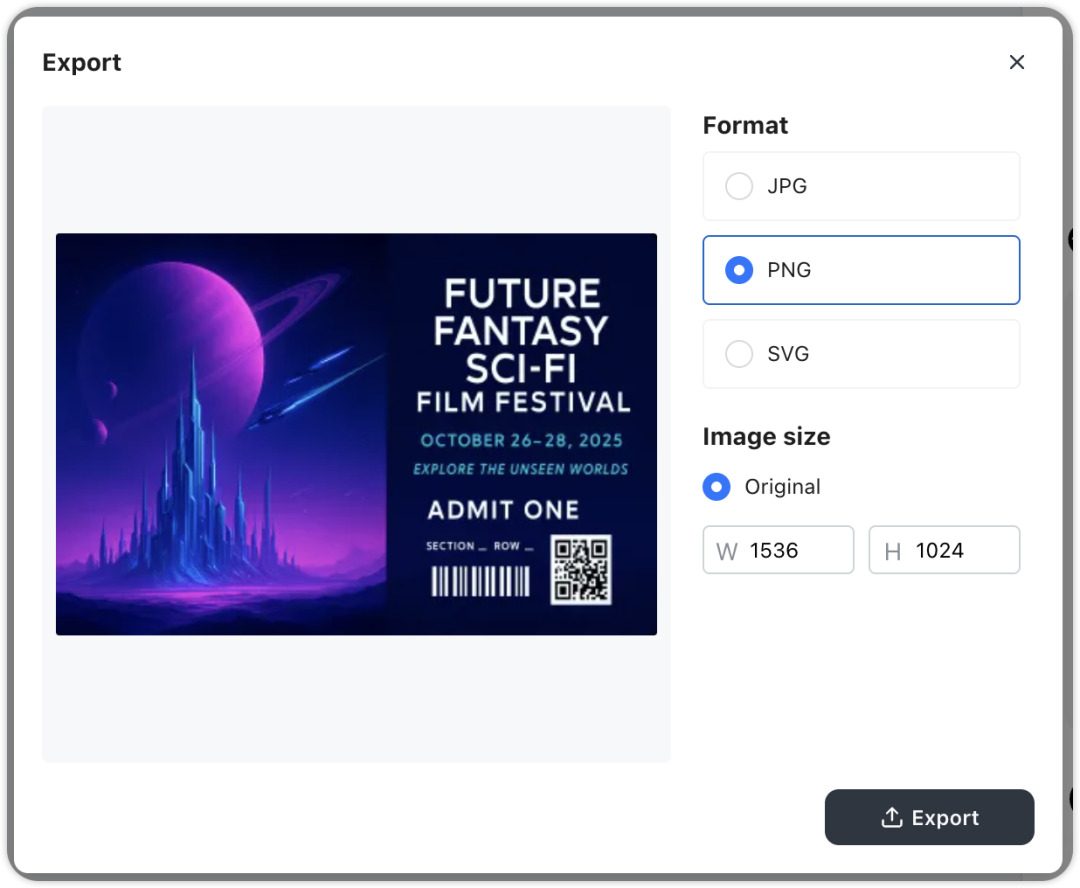Click the H prefix in the height box

[893, 551]
